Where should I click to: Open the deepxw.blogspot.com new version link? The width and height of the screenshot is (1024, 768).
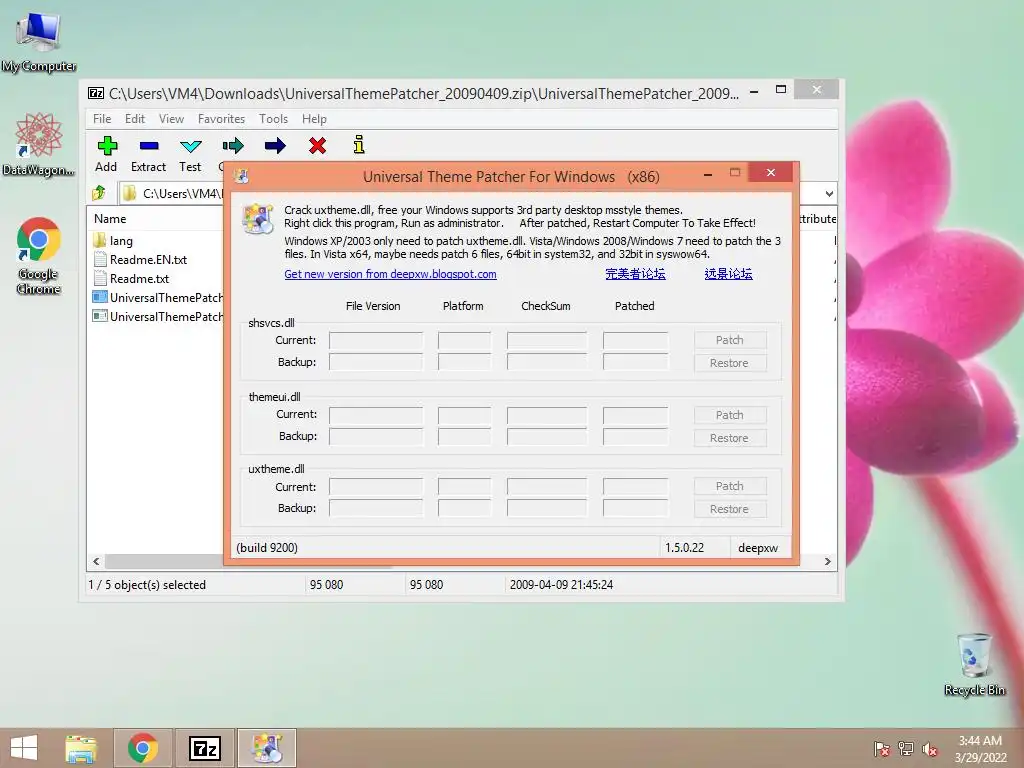pos(390,274)
